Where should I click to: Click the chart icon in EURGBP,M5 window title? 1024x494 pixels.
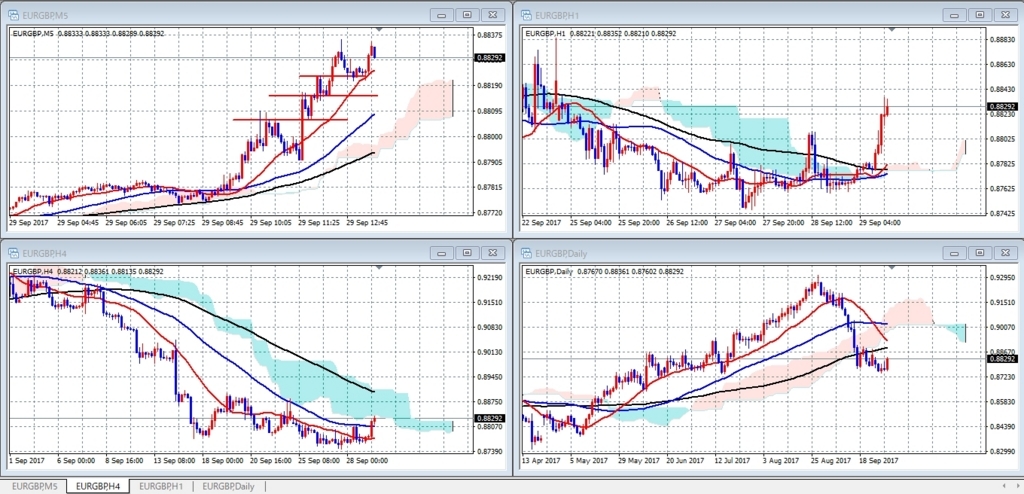[14, 14]
